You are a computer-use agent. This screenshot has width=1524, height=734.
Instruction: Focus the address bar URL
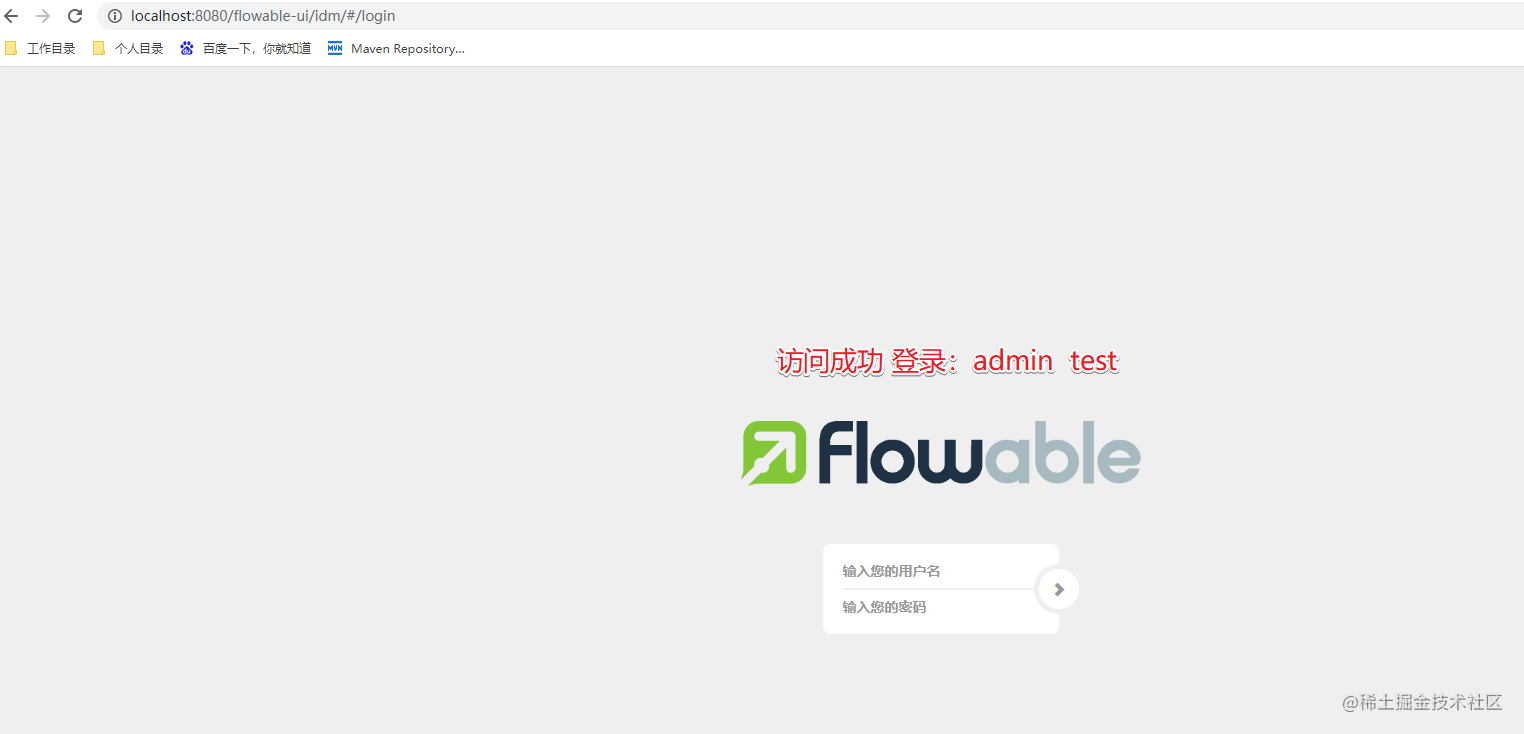[x=263, y=16]
